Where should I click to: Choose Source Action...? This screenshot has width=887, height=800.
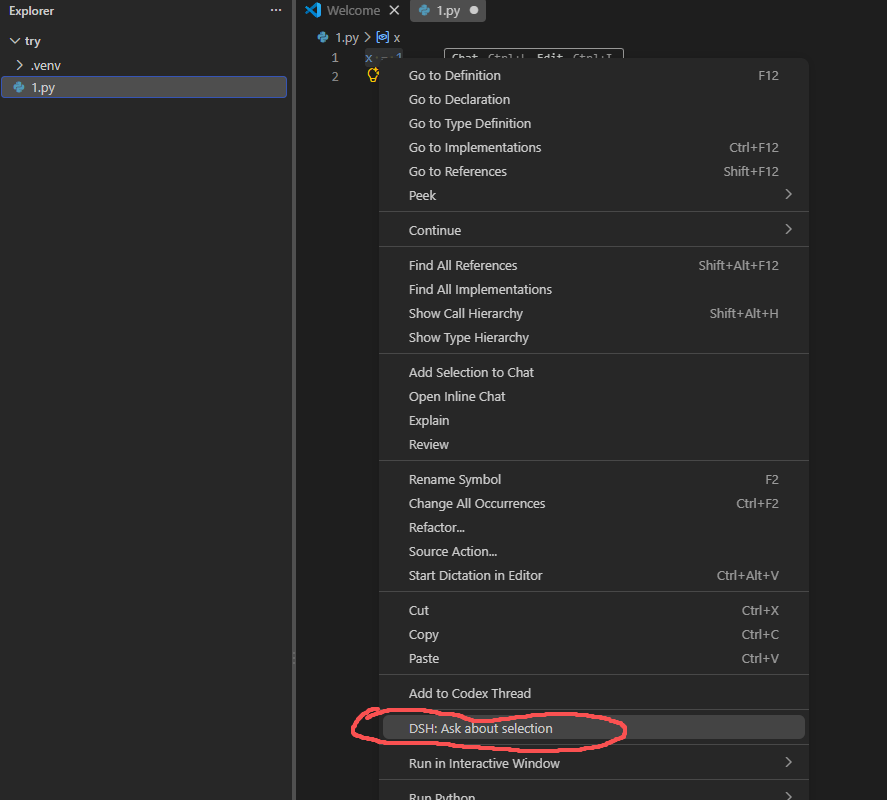[x=593, y=551]
